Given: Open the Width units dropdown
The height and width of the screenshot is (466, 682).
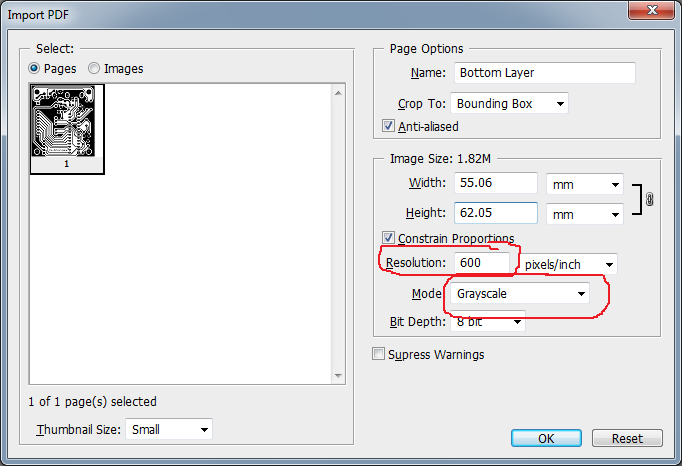Looking at the screenshot, I should point(585,184).
